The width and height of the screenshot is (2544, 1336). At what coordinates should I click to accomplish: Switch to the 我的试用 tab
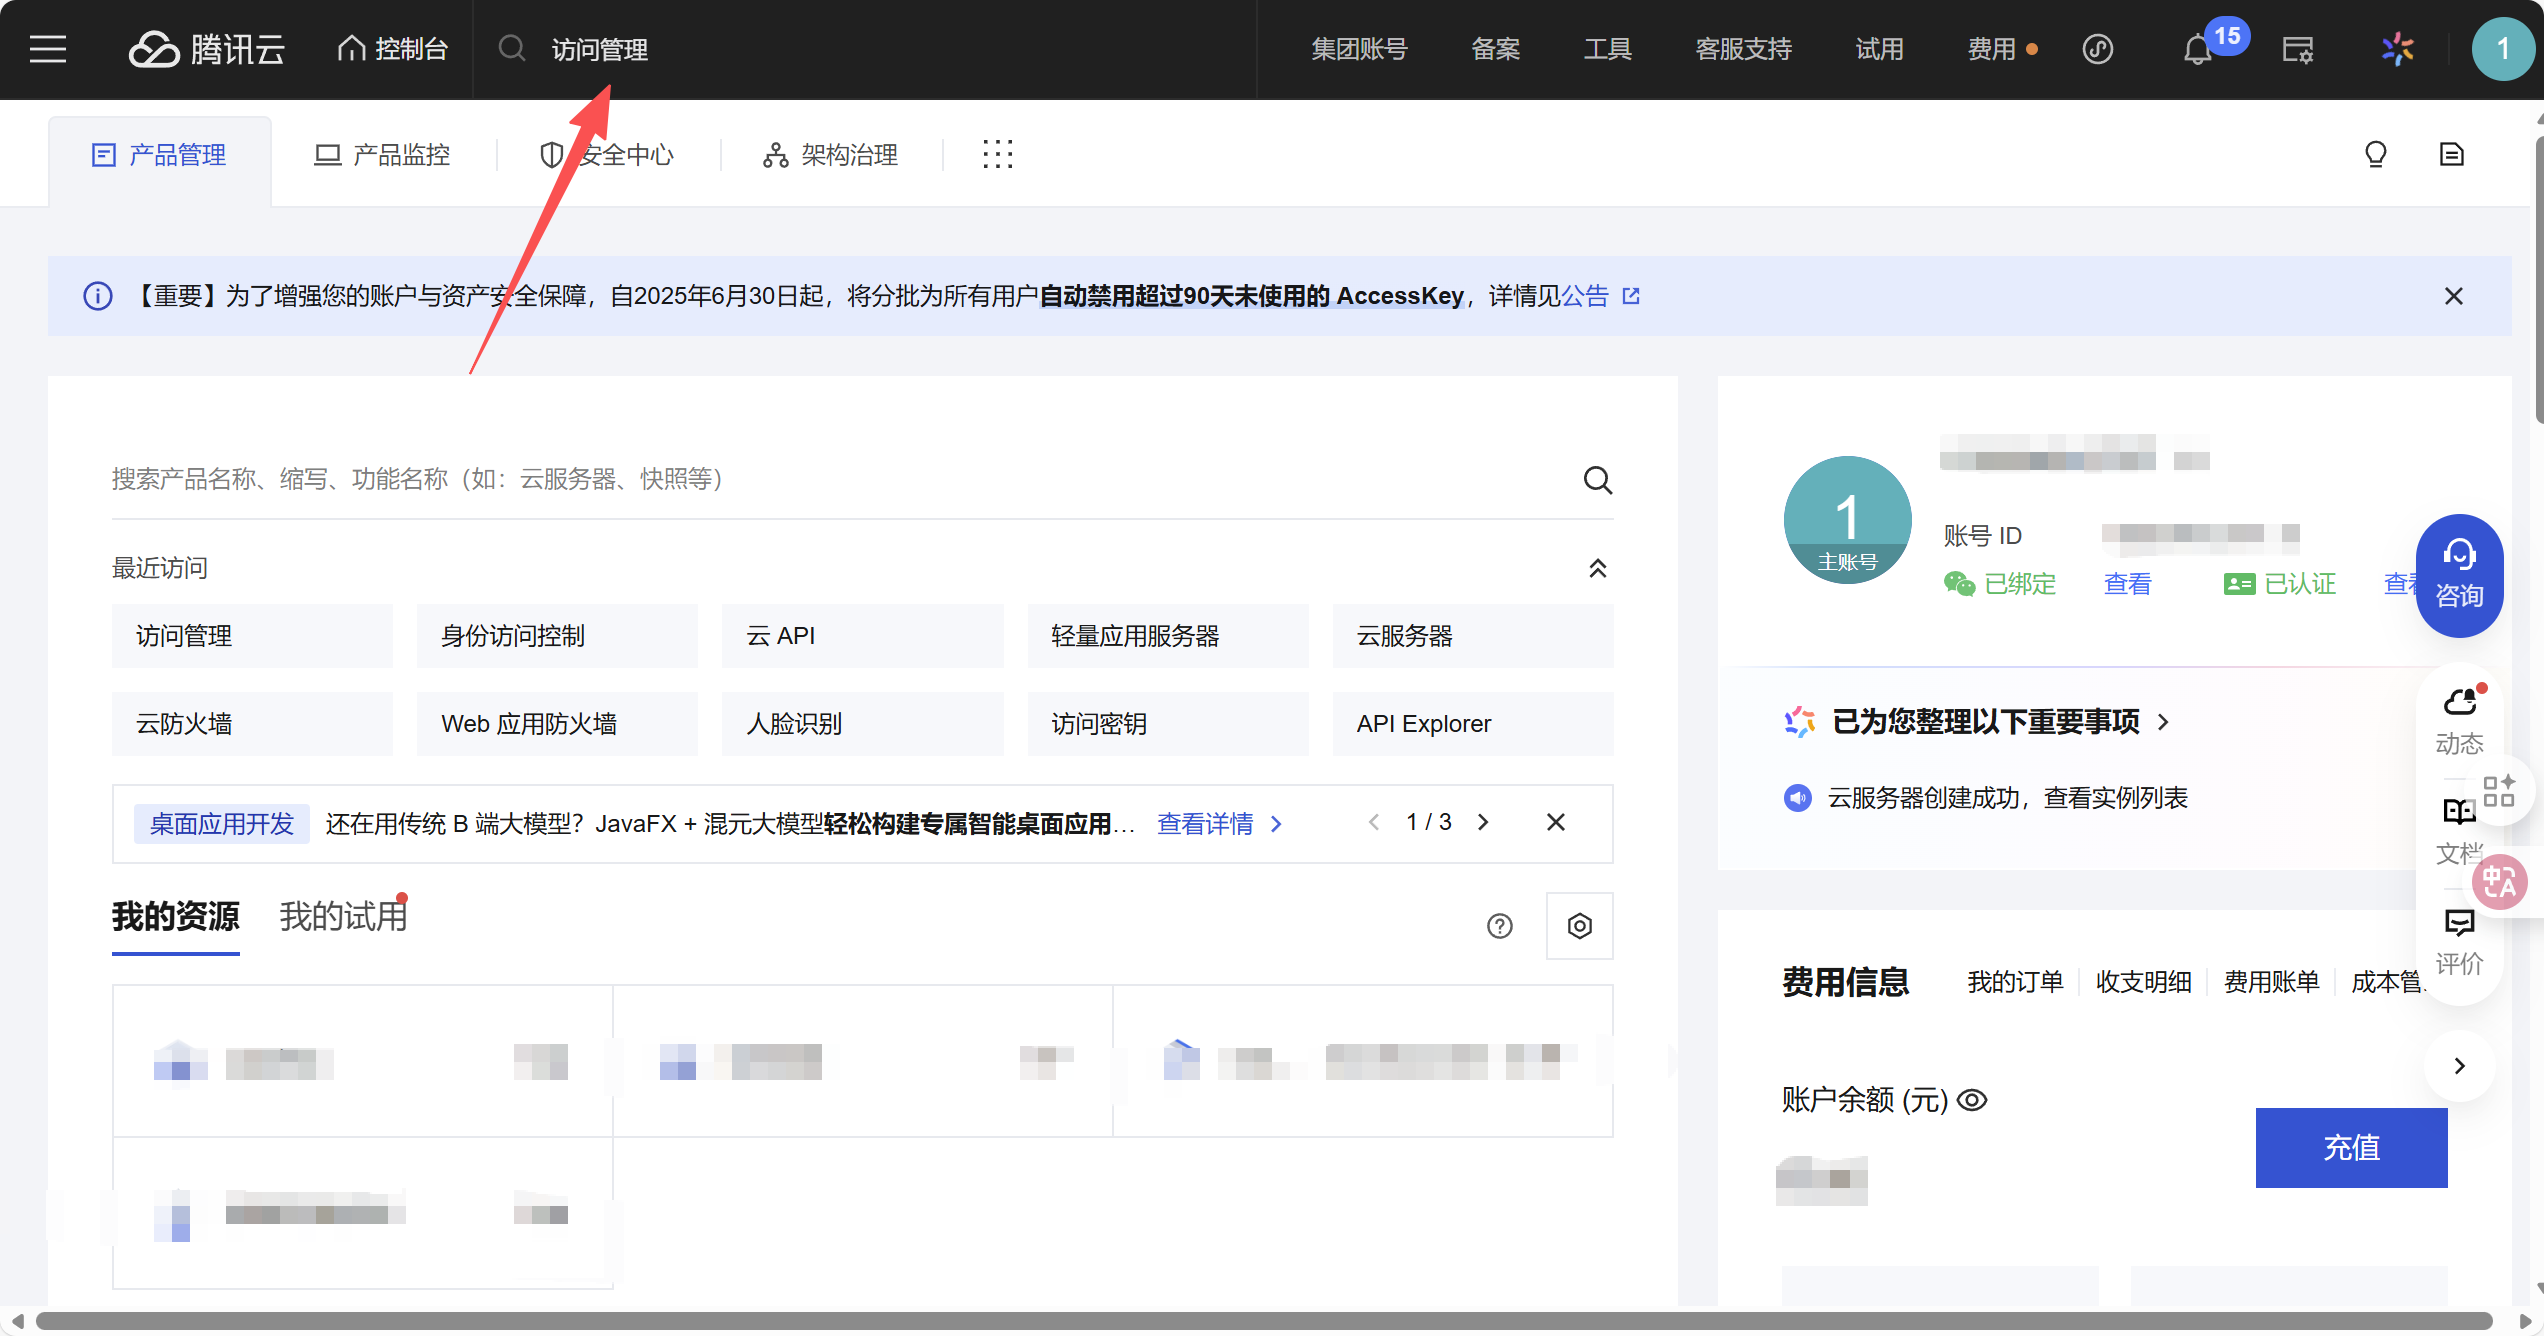tap(343, 916)
